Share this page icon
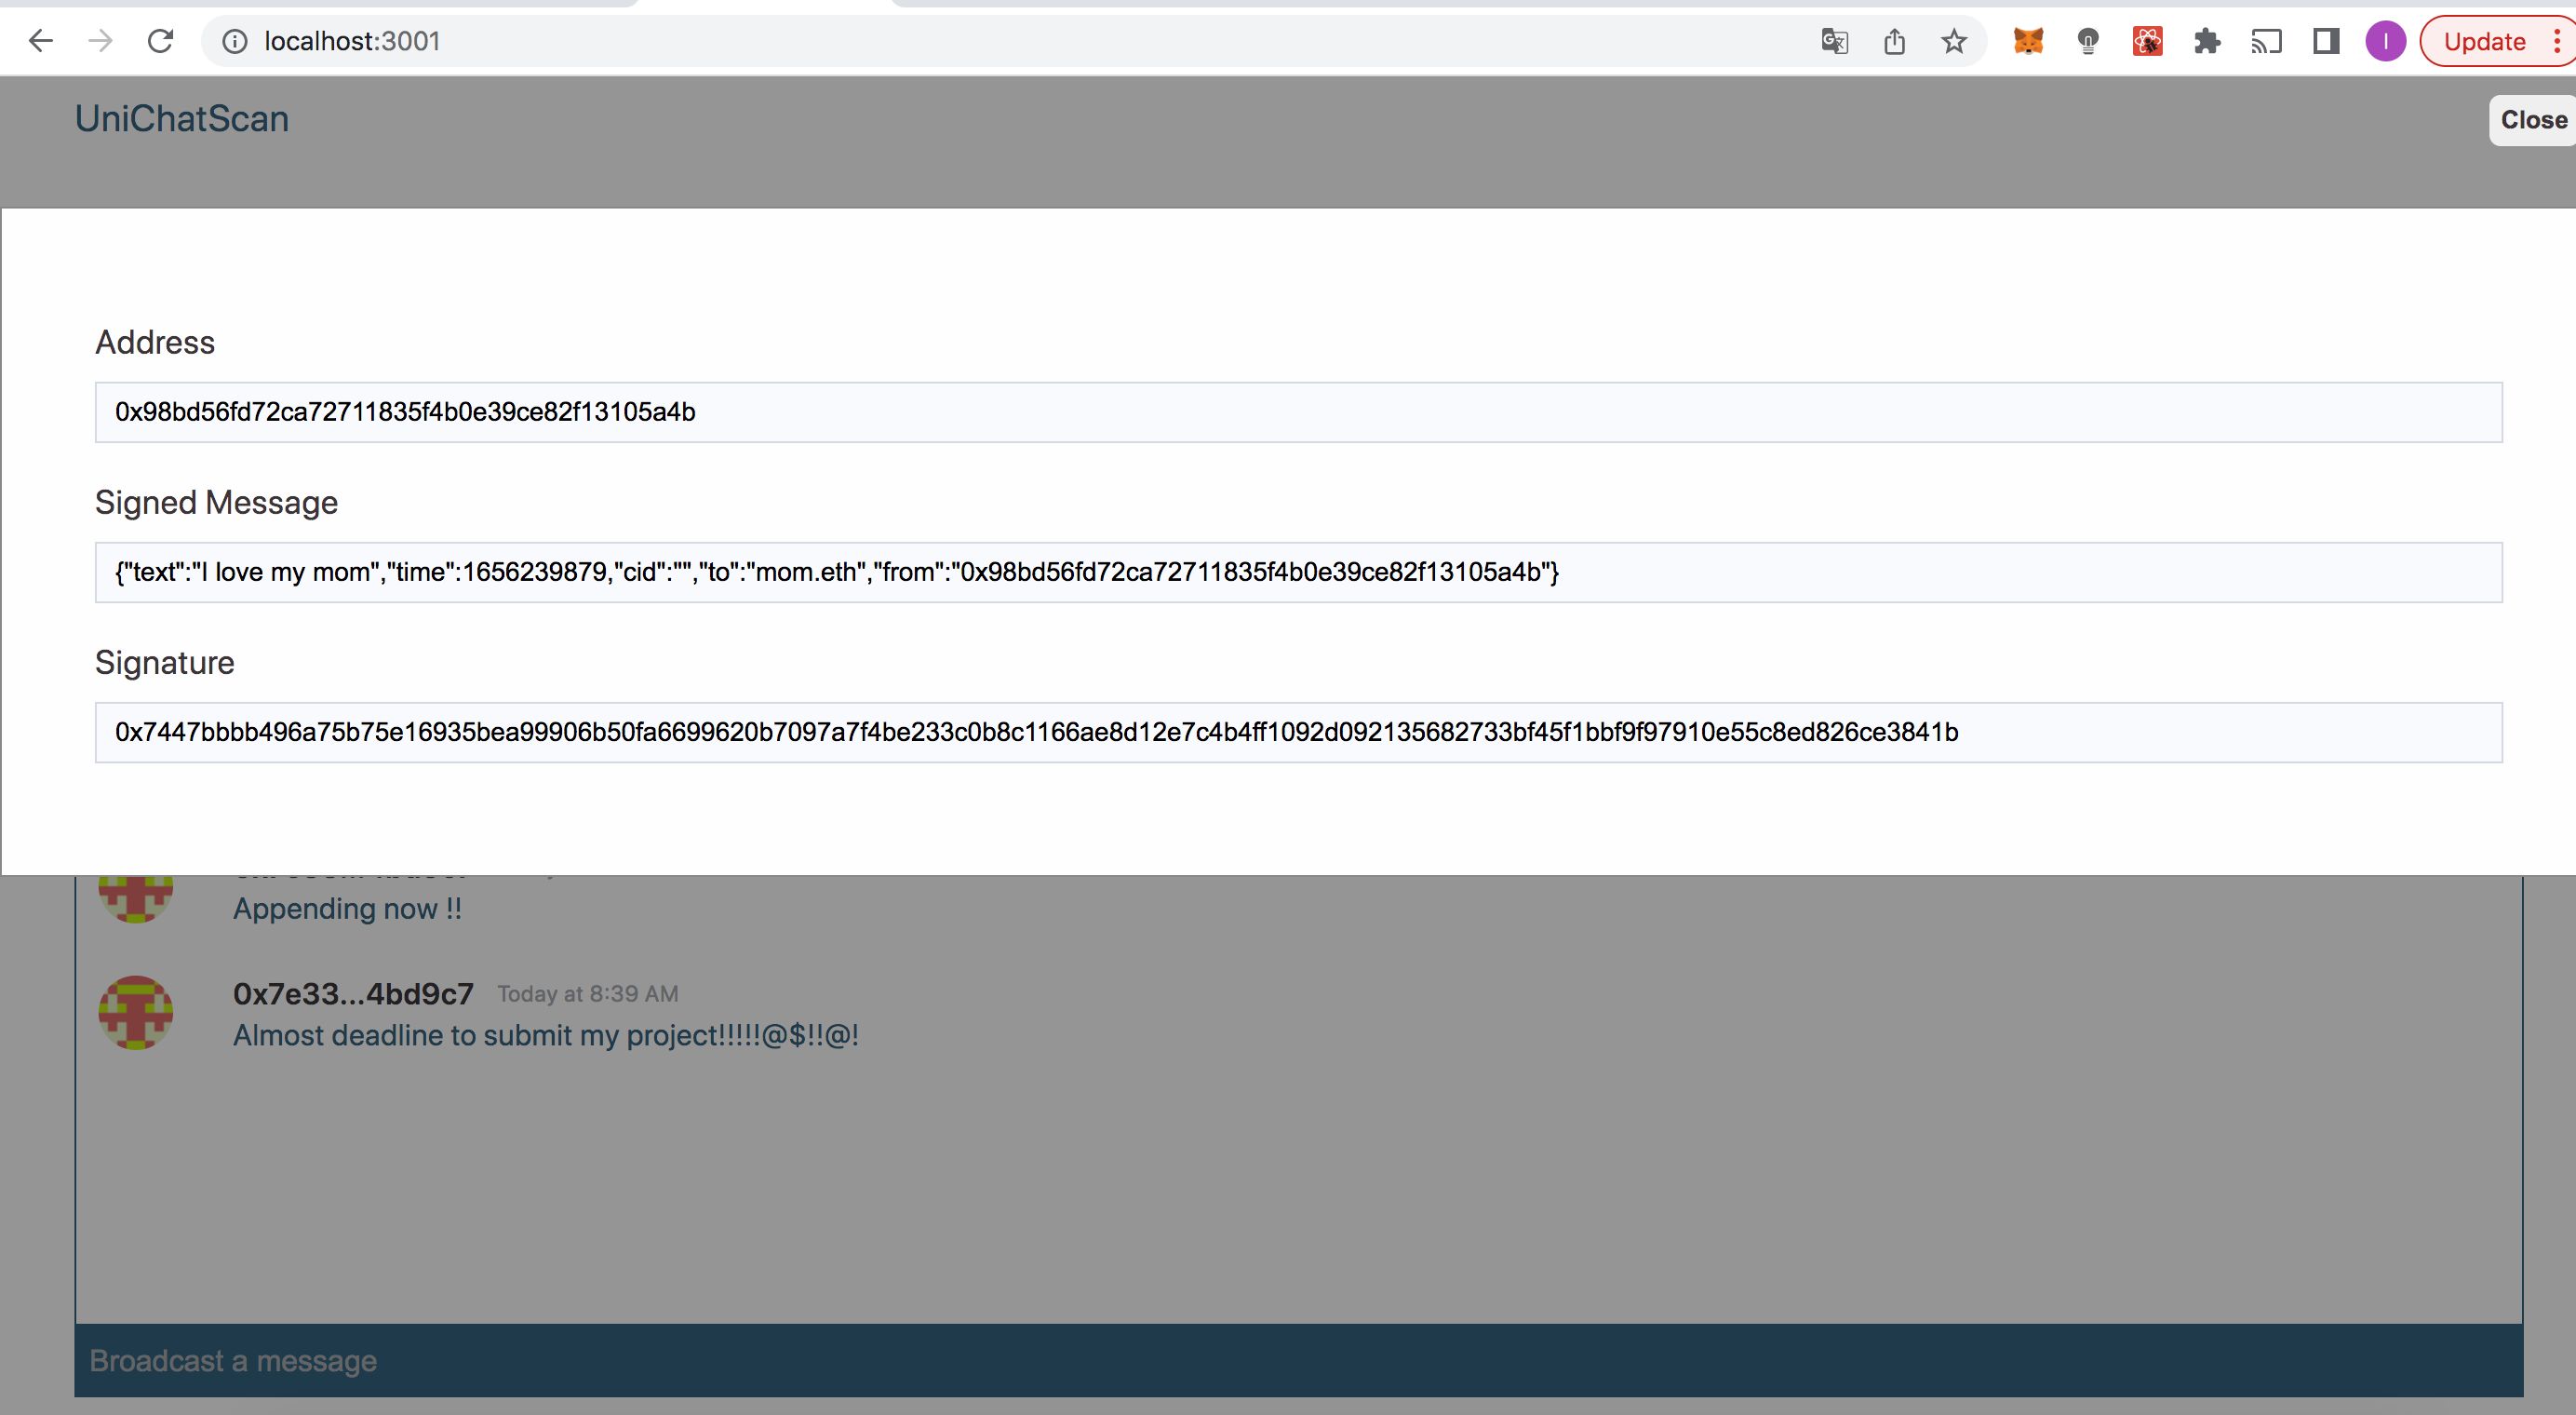The width and height of the screenshot is (2576, 1415). coord(1894,41)
